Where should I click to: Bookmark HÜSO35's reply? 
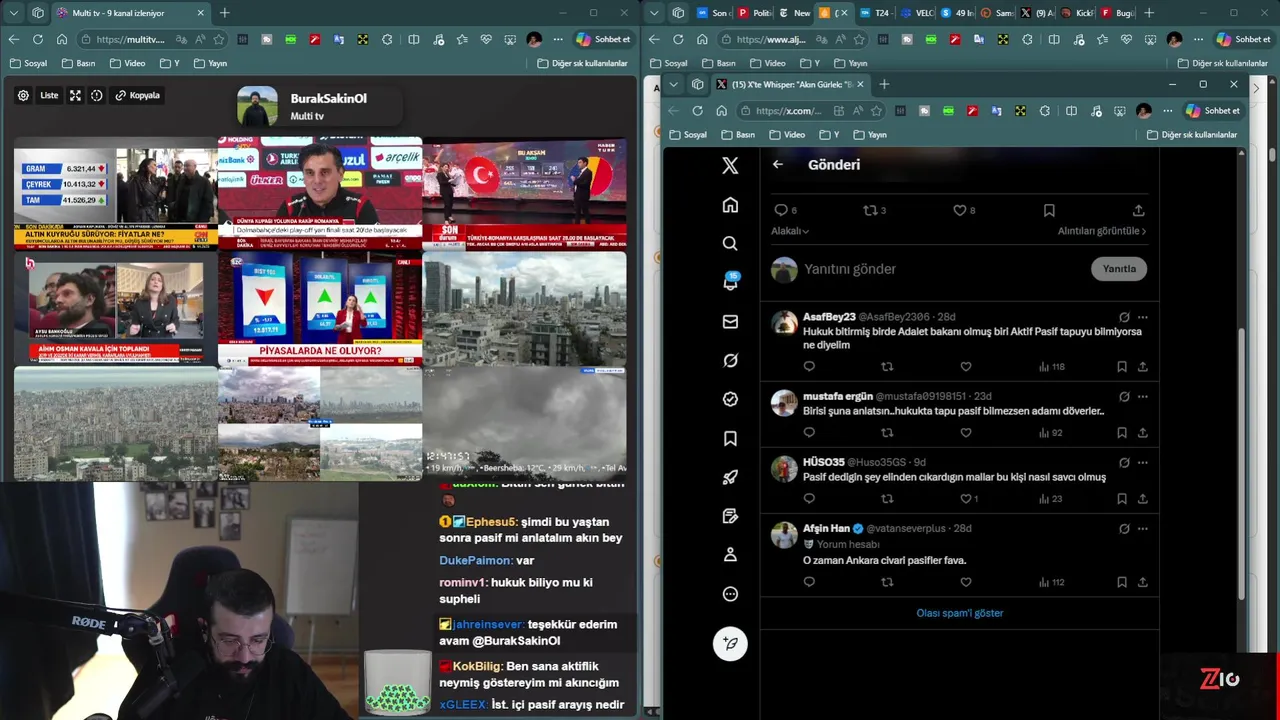(x=1122, y=498)
